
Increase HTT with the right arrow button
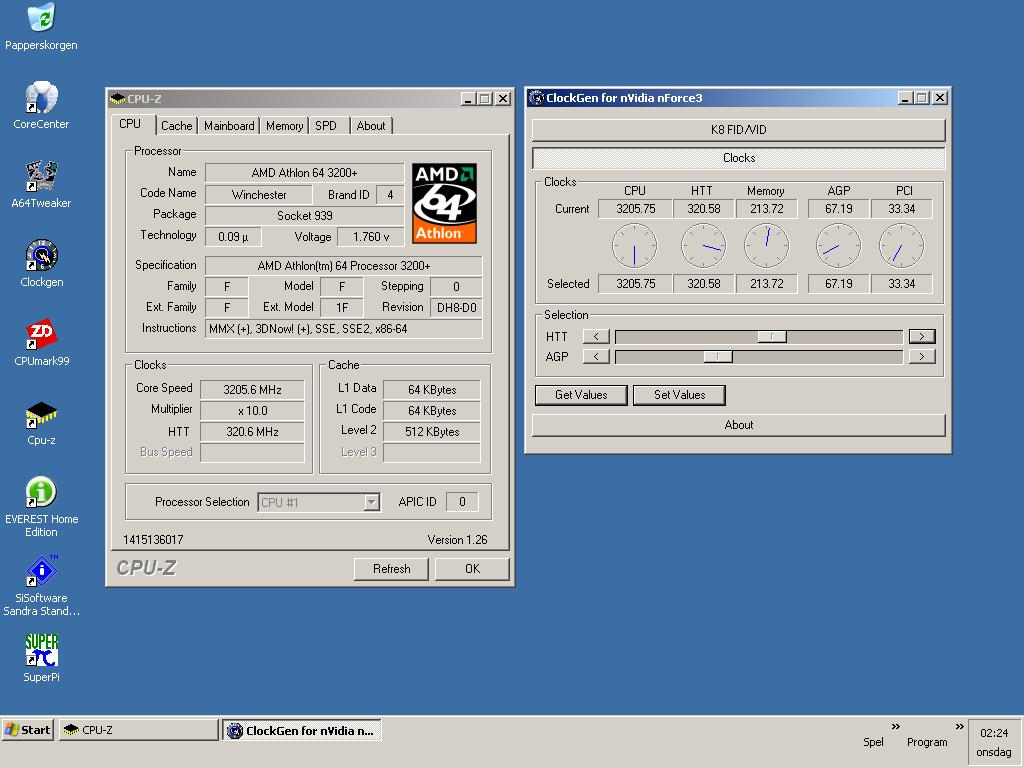tap(922, 336)
